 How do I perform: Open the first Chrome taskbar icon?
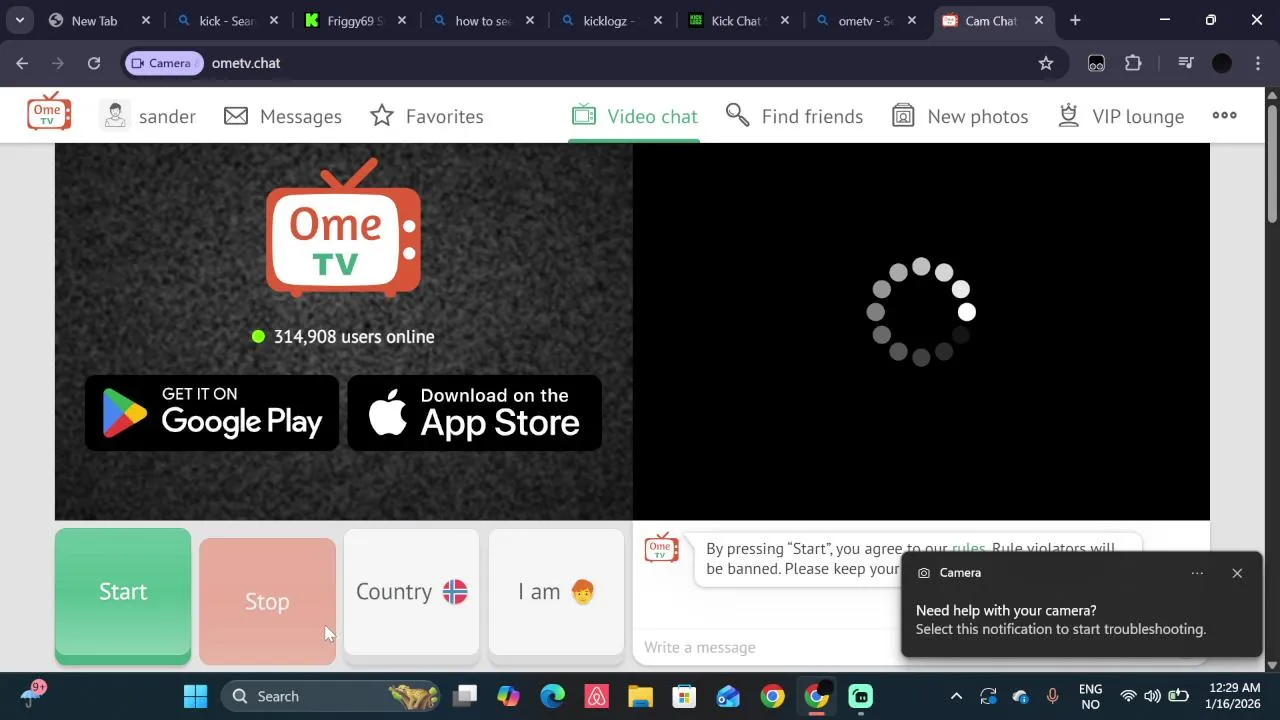tap(772, 696)
